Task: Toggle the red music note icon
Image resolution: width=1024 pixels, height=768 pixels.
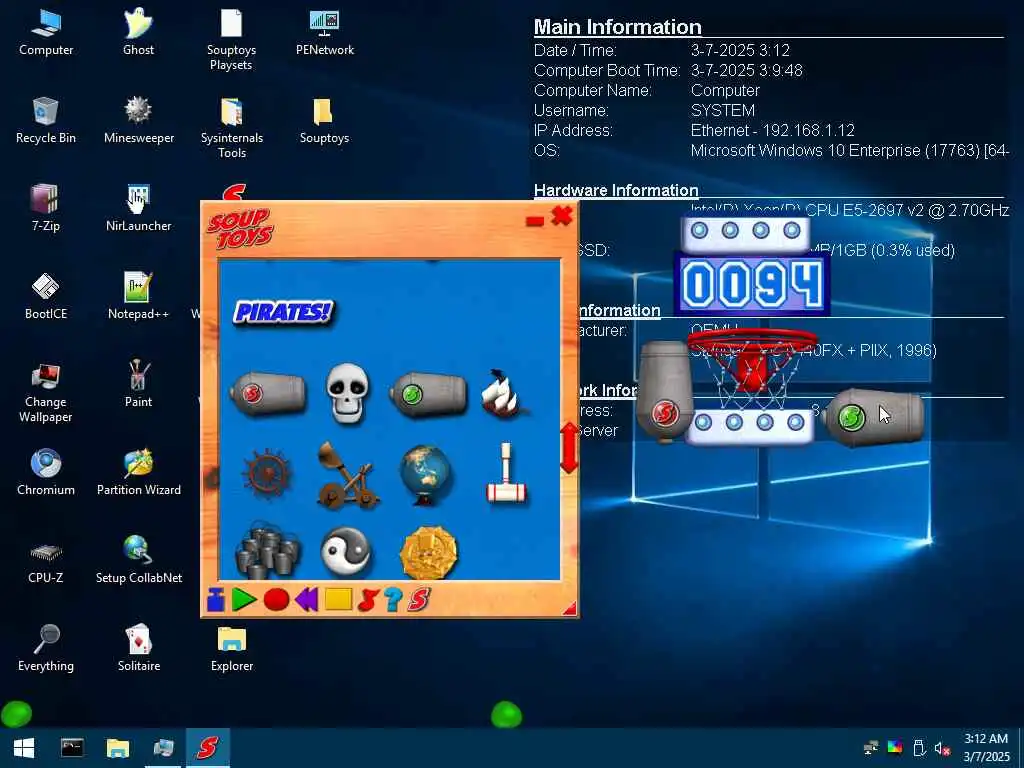Action: point(368,600)
